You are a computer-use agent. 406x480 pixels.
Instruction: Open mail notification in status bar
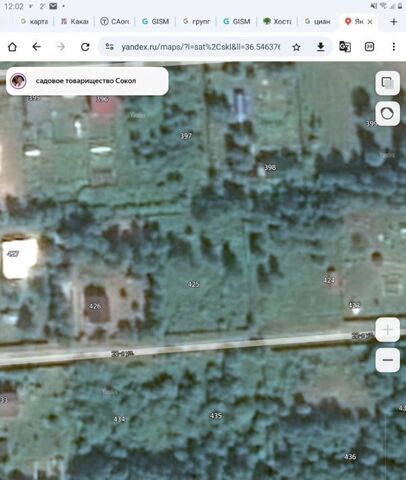pos(53,6)
